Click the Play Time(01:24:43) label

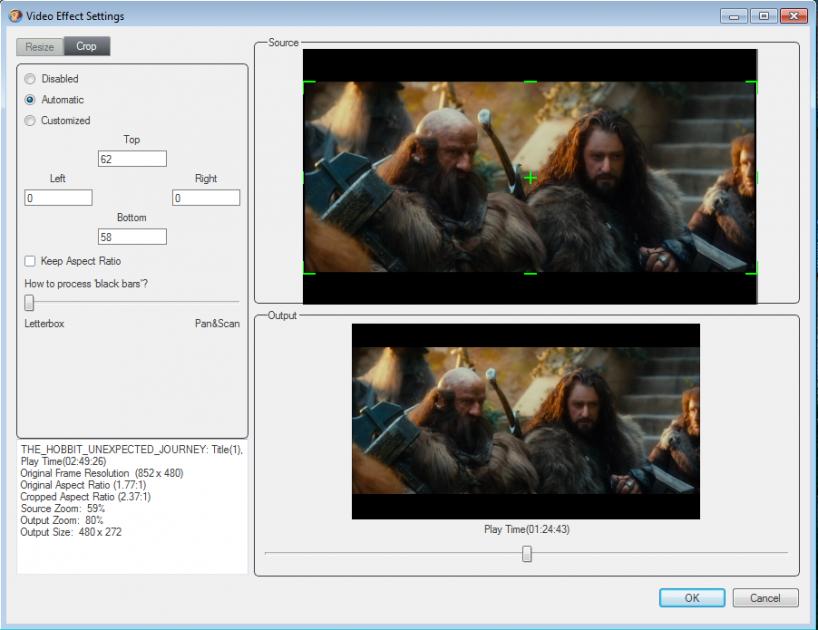(527, 529)
